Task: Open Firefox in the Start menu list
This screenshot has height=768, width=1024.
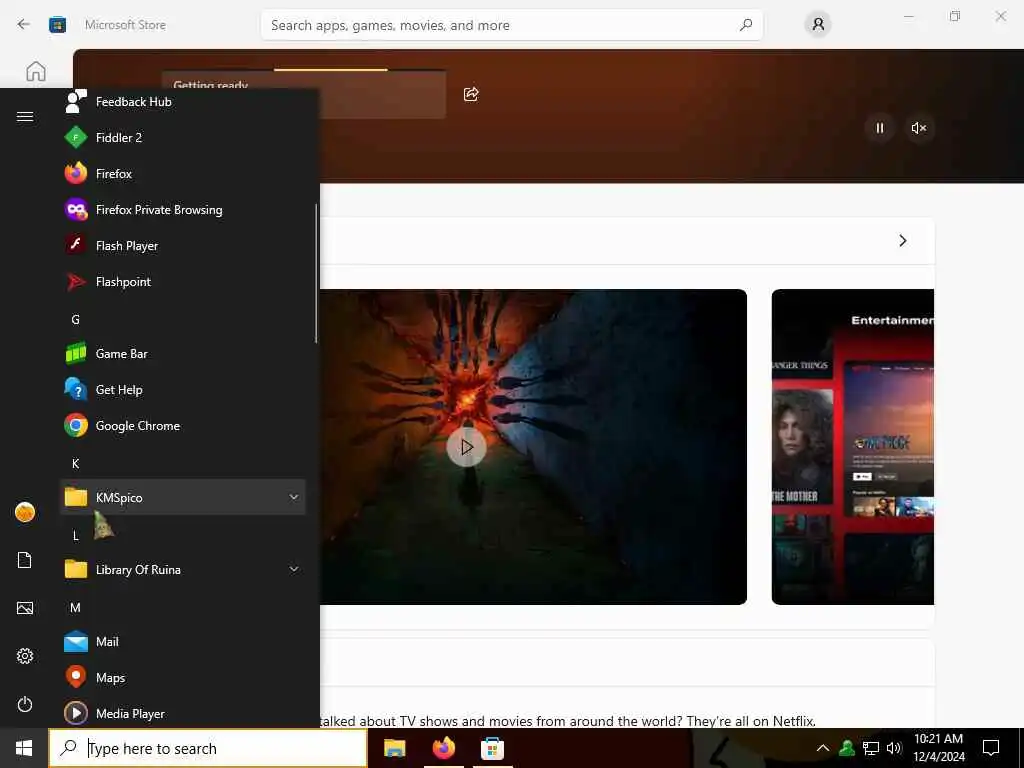Action: 183,174
